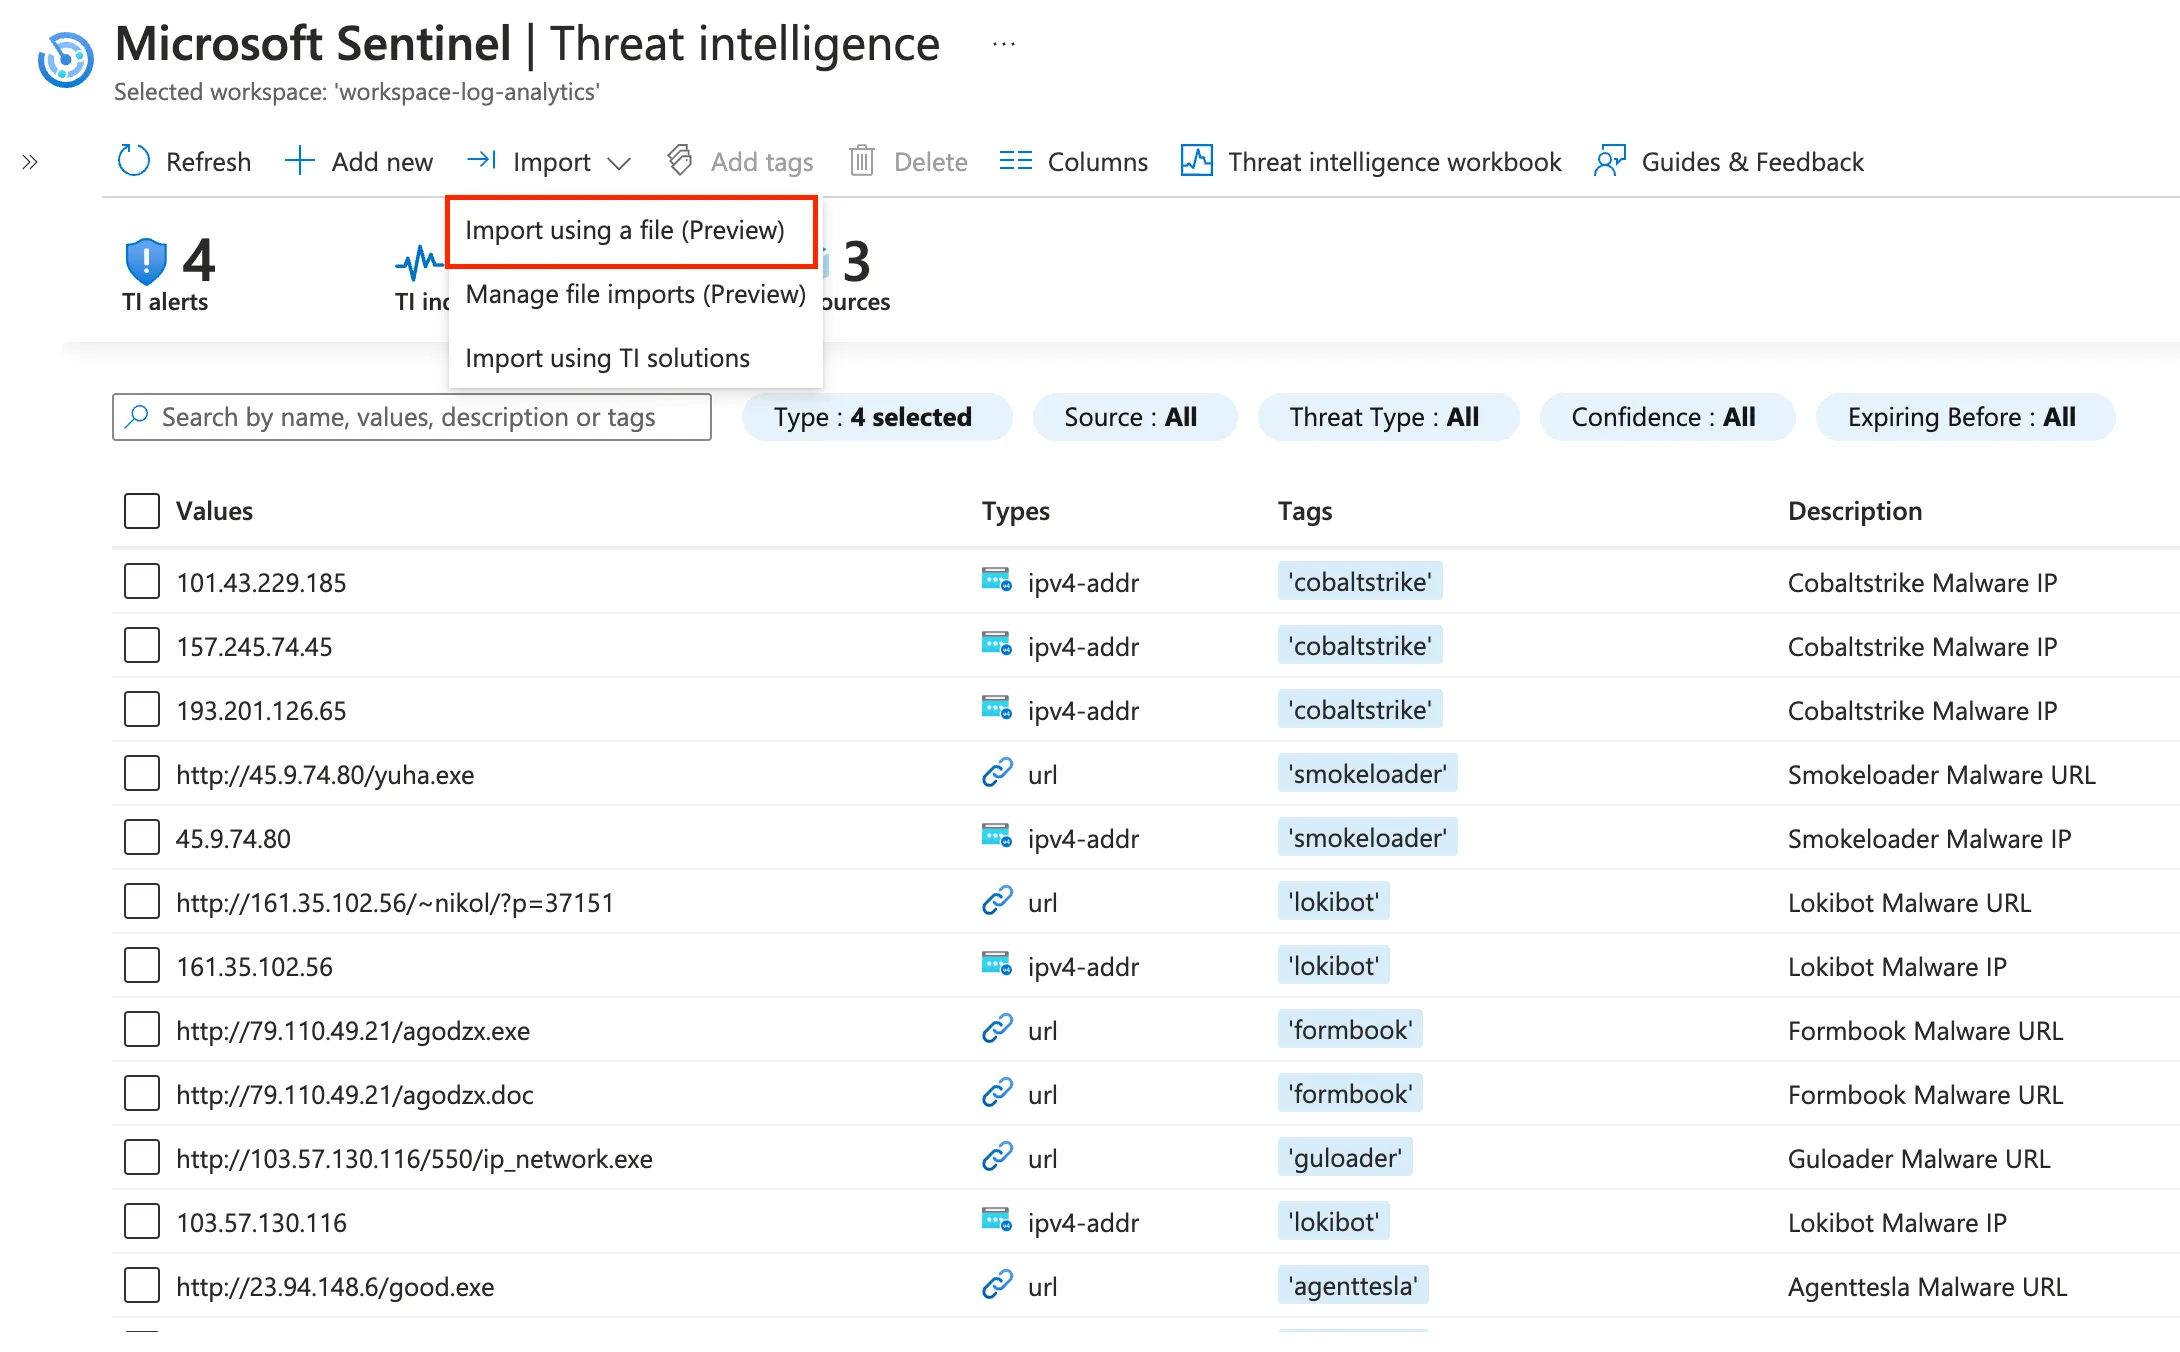This screenshot has width=2180, height=1352.
Task: Click the Refresh button label
Action: click(208, 161)
